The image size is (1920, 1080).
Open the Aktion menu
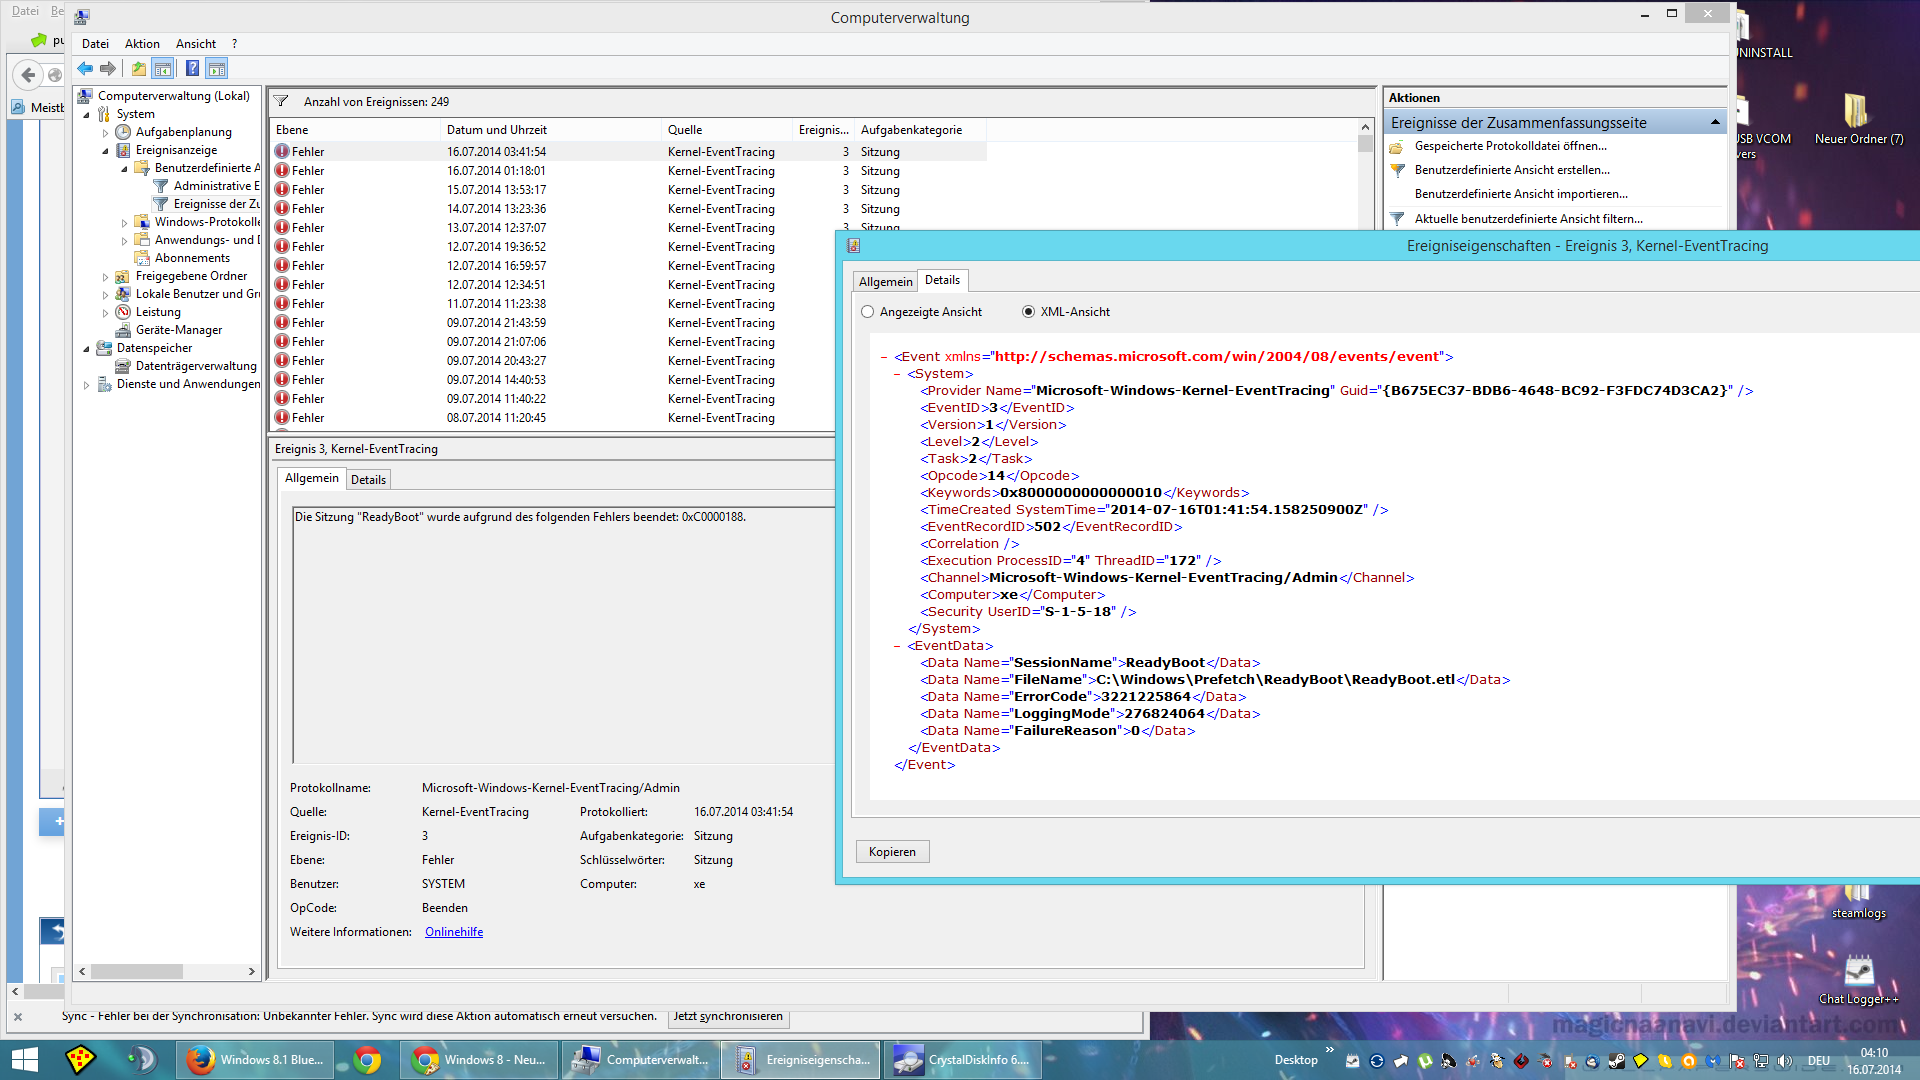coord(142,44)
